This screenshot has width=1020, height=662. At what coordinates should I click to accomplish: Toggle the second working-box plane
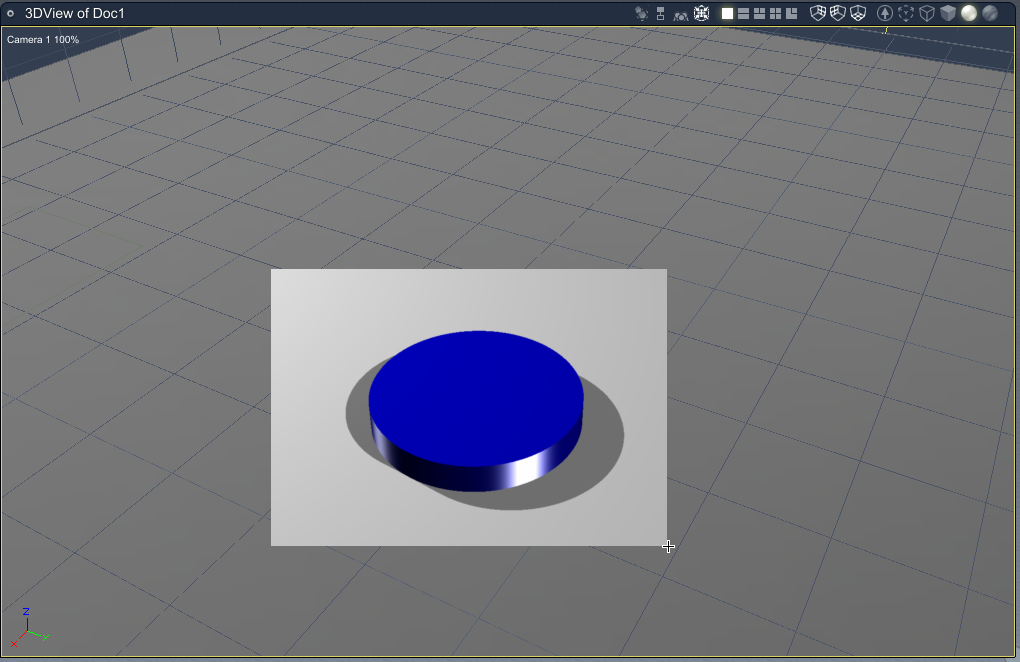(x=838, y=13)
